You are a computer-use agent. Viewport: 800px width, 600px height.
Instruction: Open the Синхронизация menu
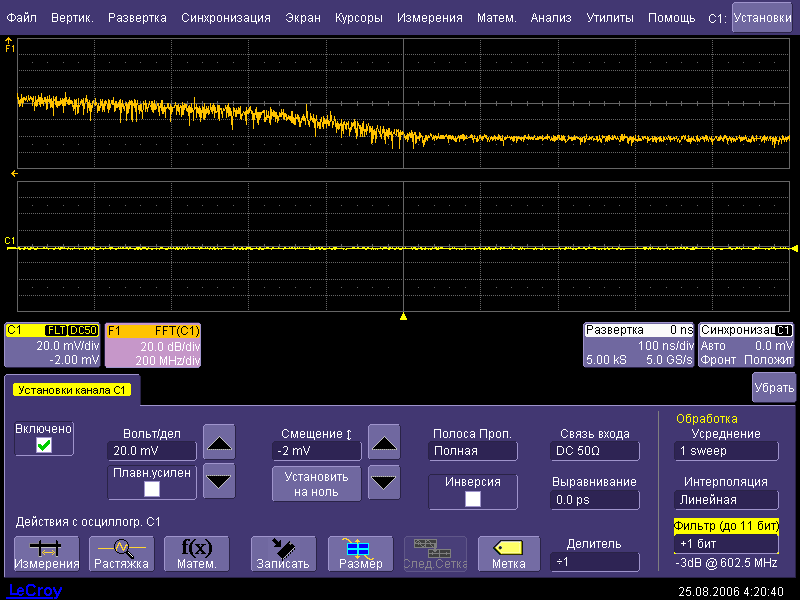pos(226,18)
